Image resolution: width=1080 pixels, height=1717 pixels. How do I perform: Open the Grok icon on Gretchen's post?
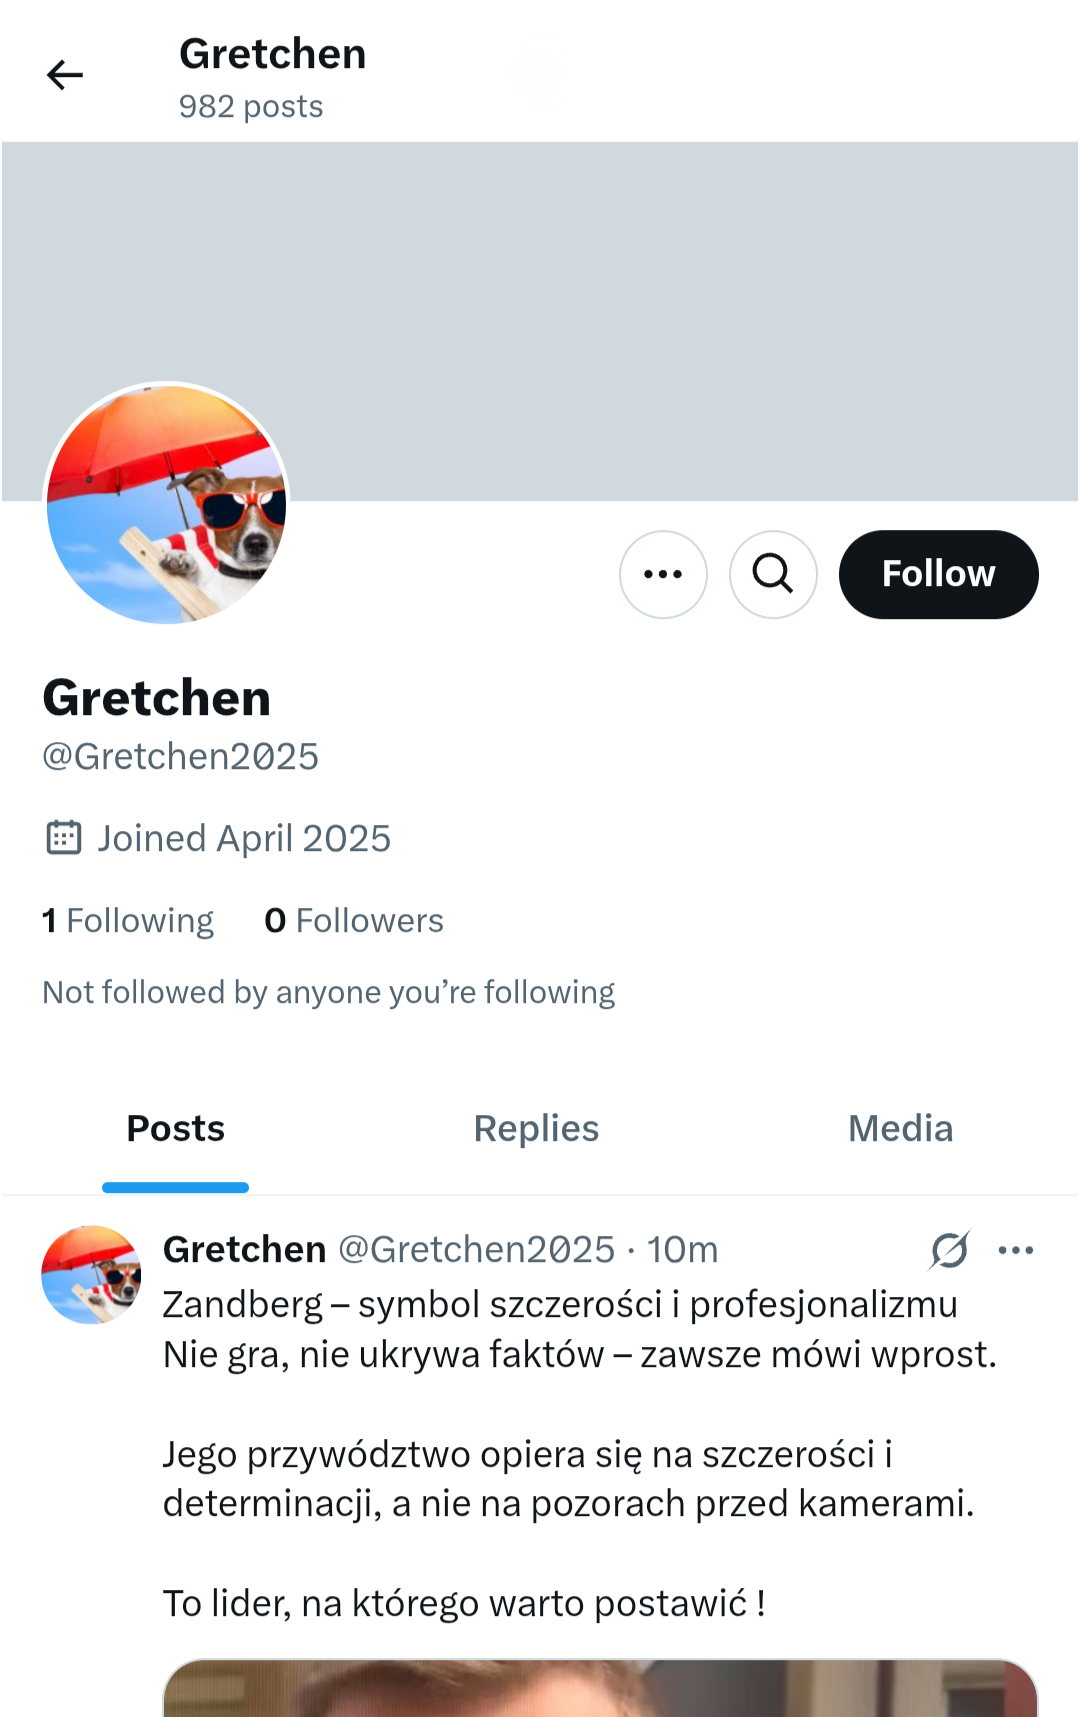(x=949, y=1250)
